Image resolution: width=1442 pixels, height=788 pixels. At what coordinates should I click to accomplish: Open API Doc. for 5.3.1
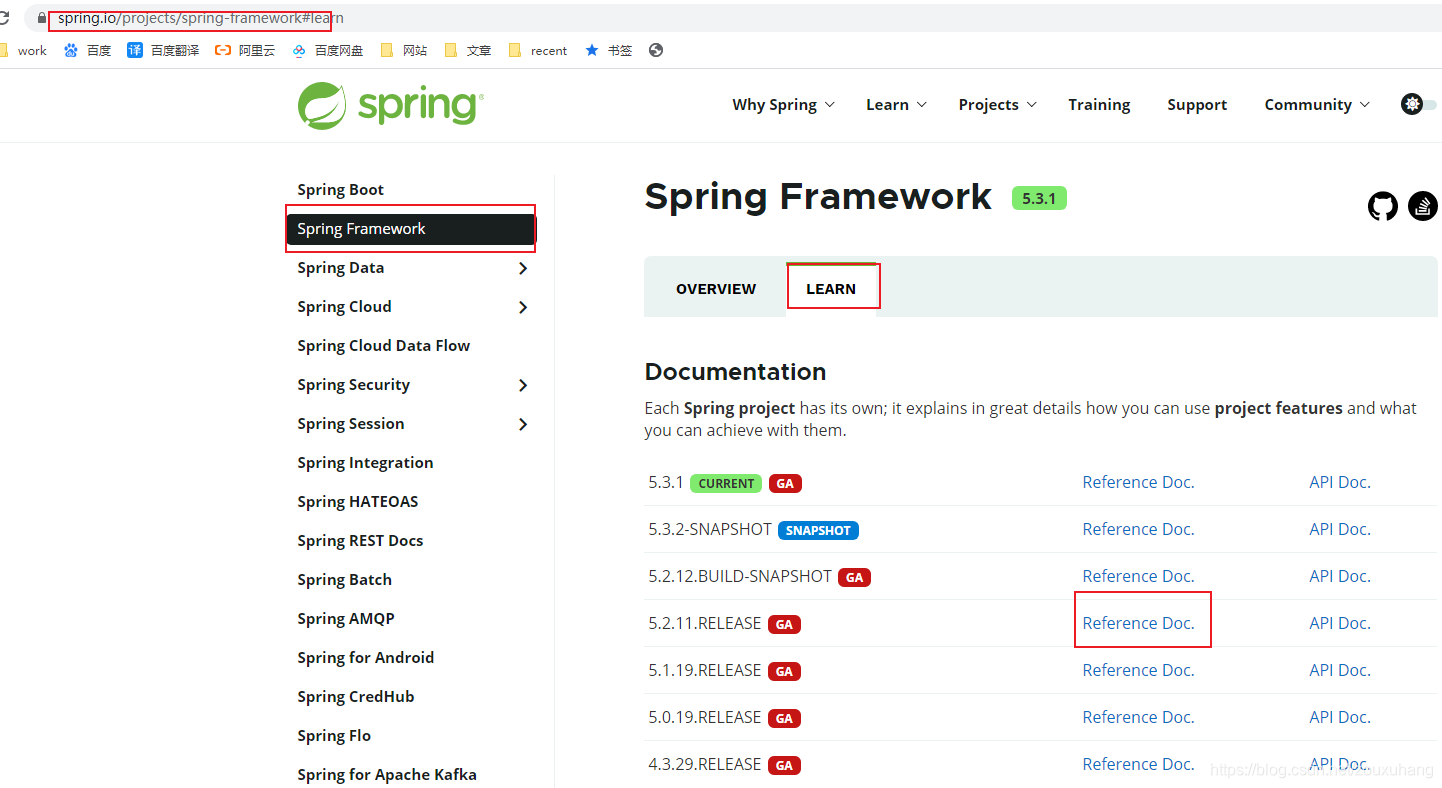point(1340,482)
